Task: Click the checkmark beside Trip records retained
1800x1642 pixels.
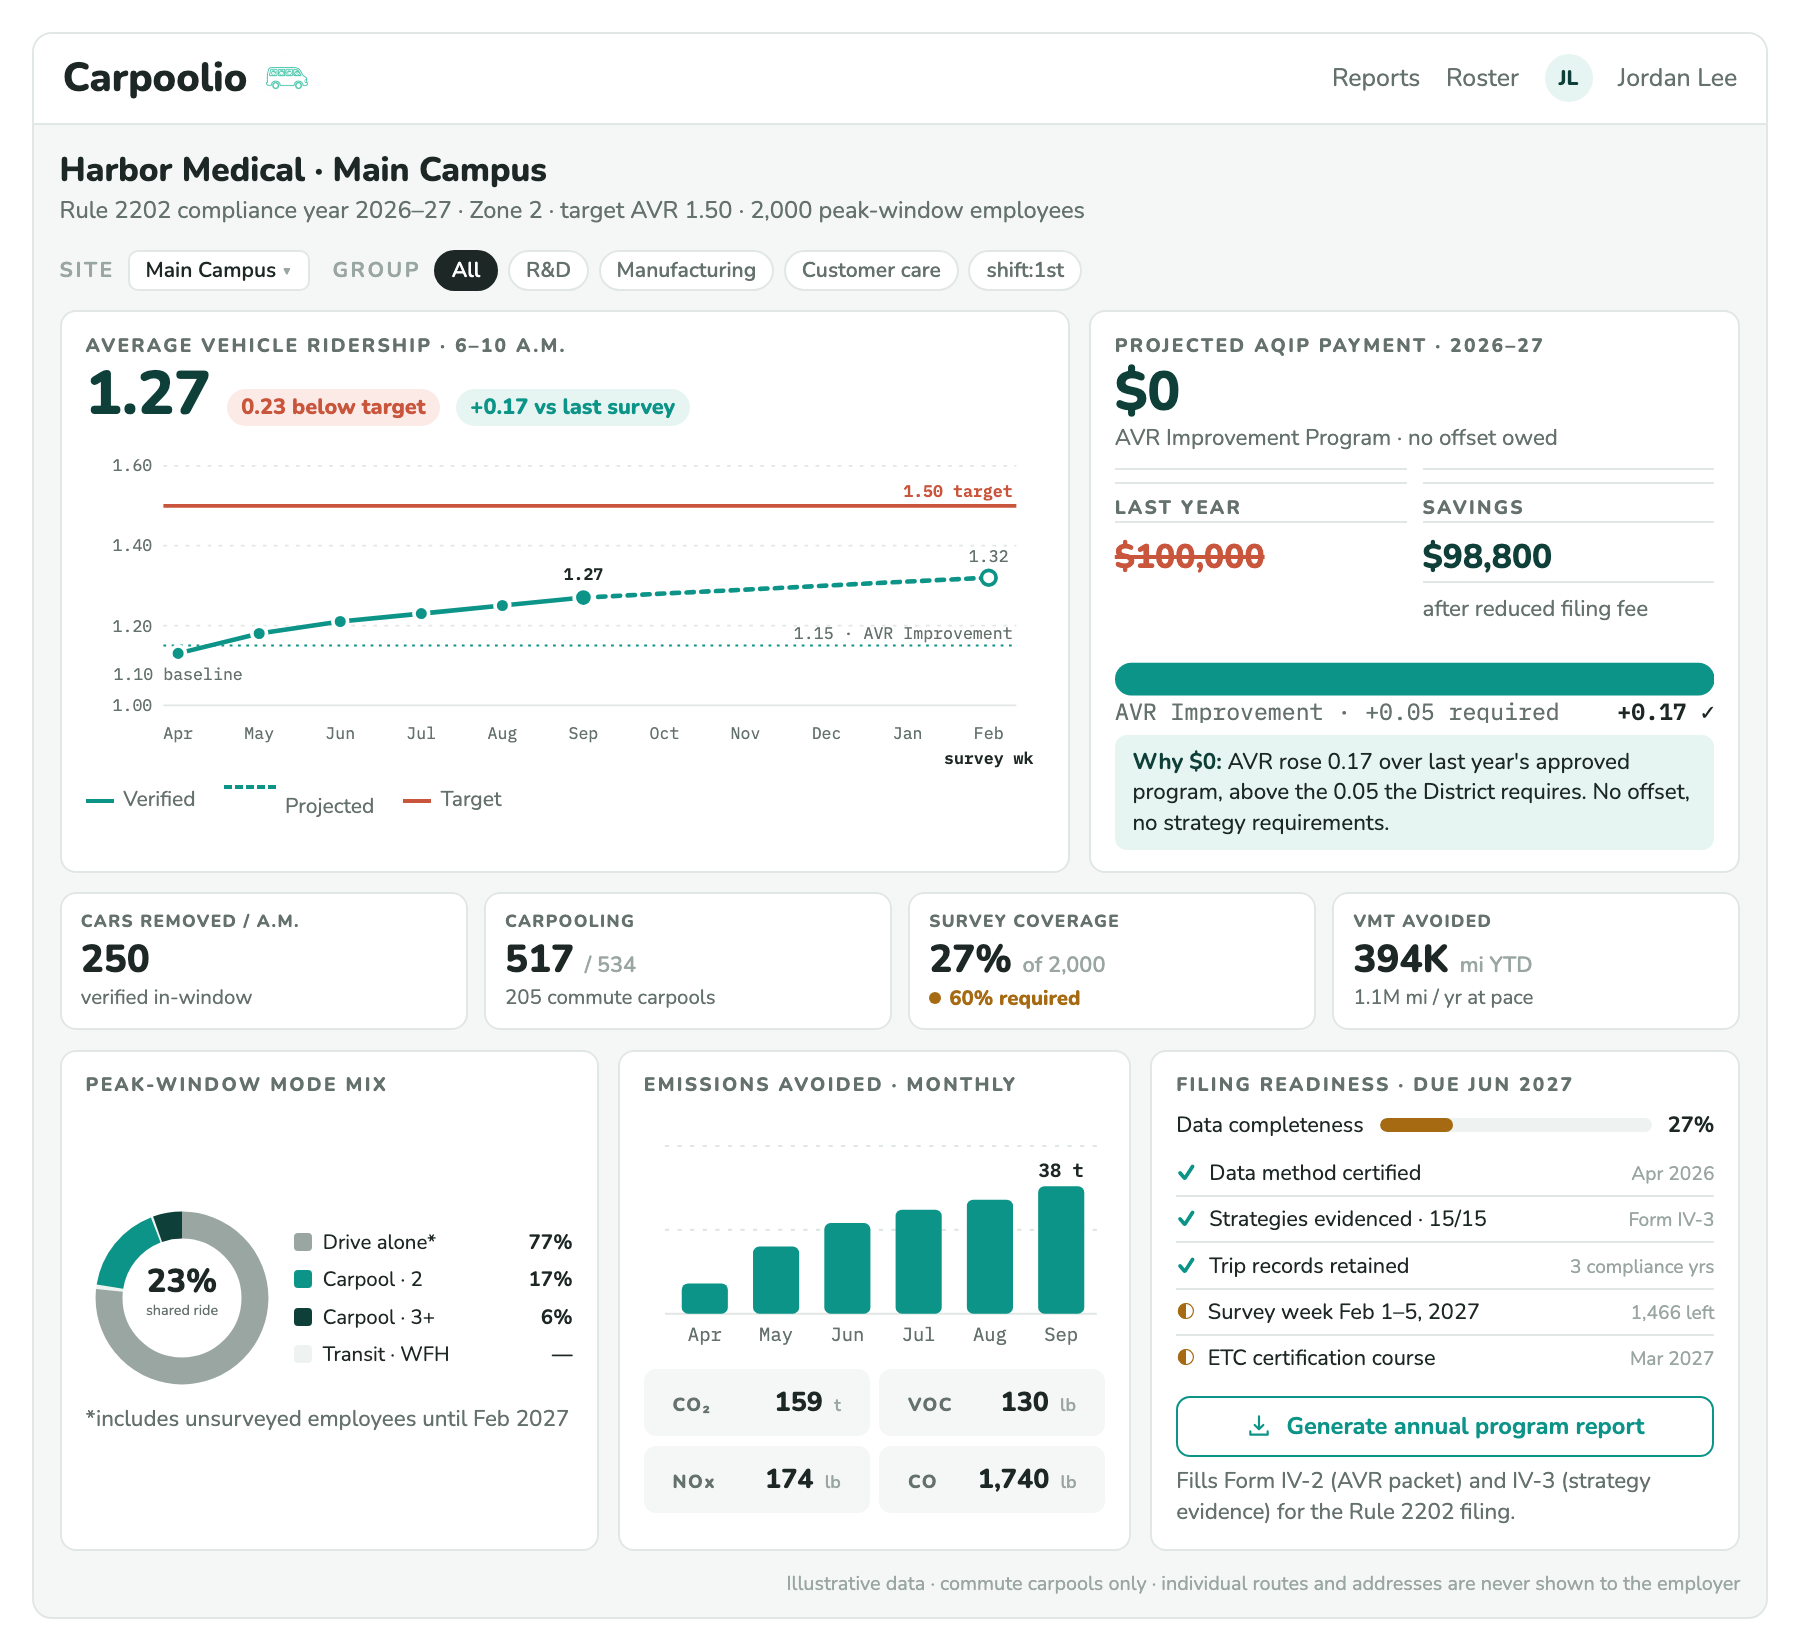Action: click(1186, 1266)
